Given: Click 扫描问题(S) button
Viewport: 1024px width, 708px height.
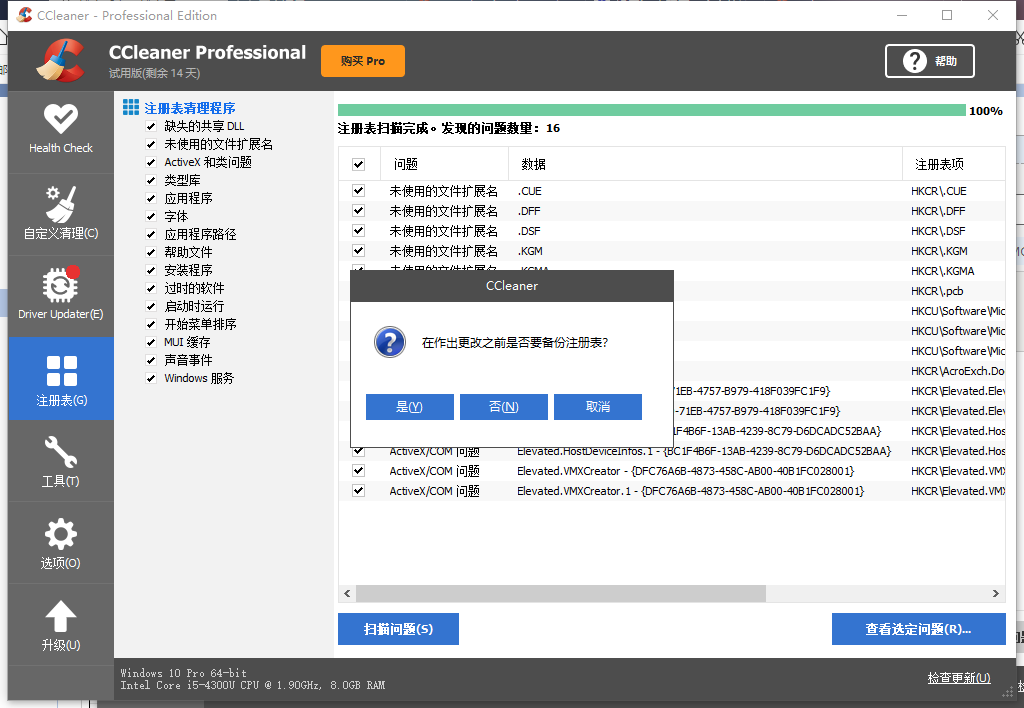Looking at the screenshot, I should point(398,629).
